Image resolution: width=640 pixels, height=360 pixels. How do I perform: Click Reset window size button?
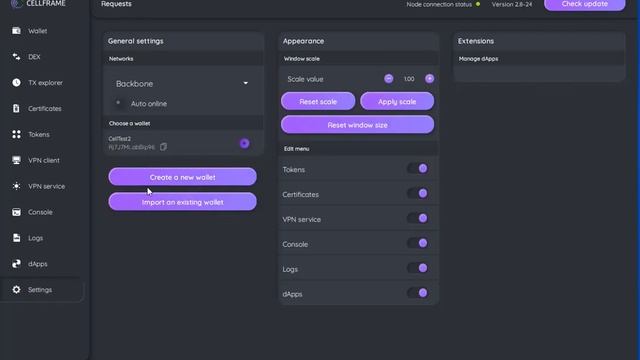tap(358, 124)
